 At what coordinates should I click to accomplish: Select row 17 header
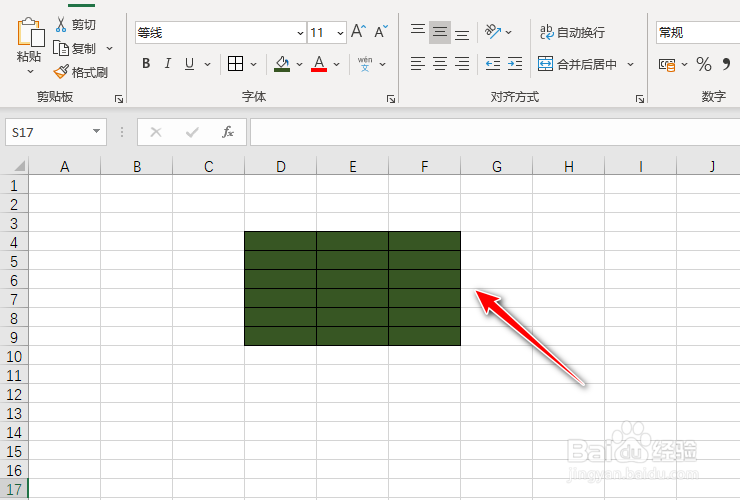(14, 489)
